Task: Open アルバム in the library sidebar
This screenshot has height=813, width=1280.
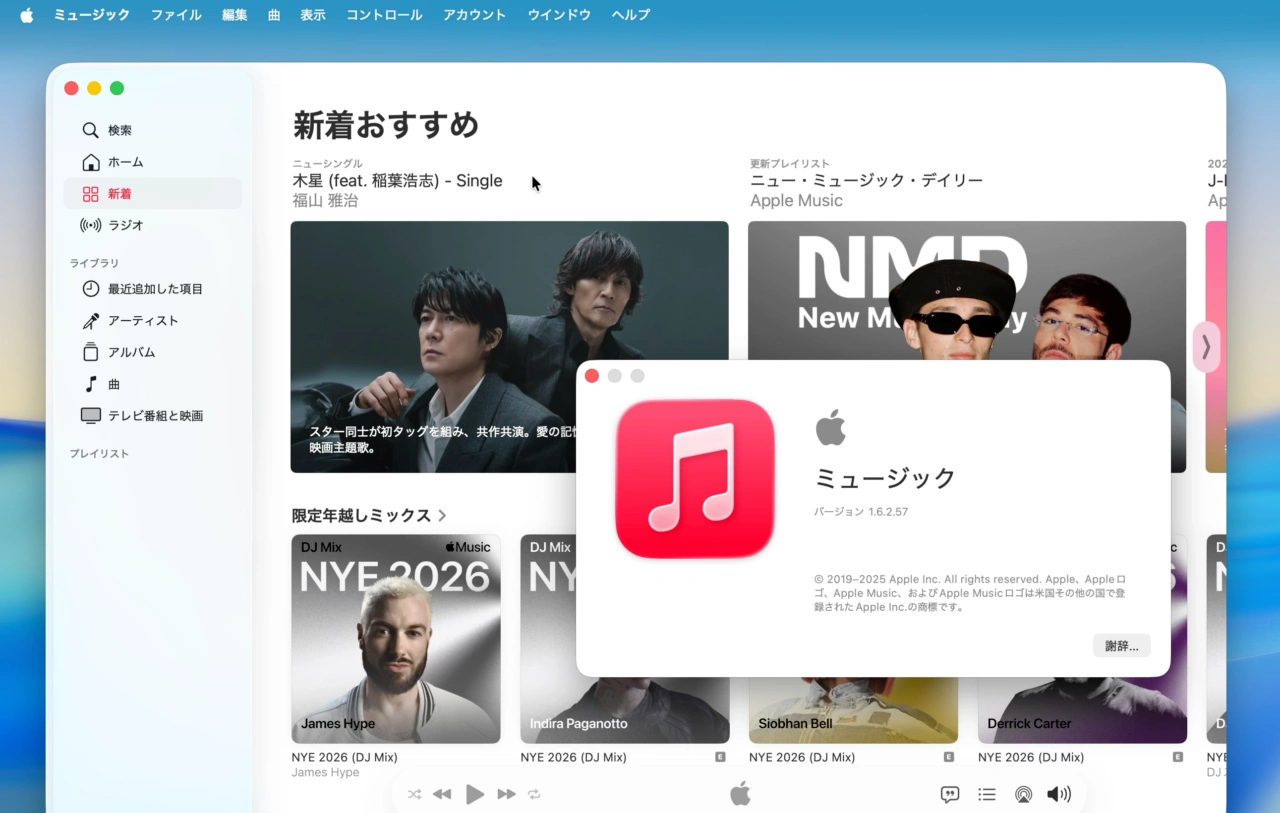Action: click(132, 352)
